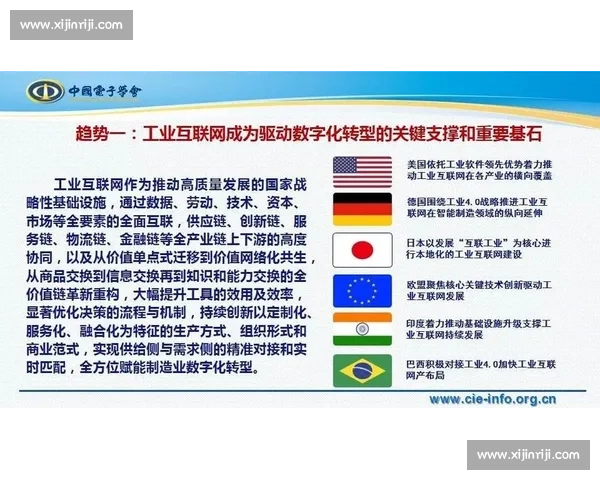
Task: Click the Brazilian flag image
Action: point(362,371)
